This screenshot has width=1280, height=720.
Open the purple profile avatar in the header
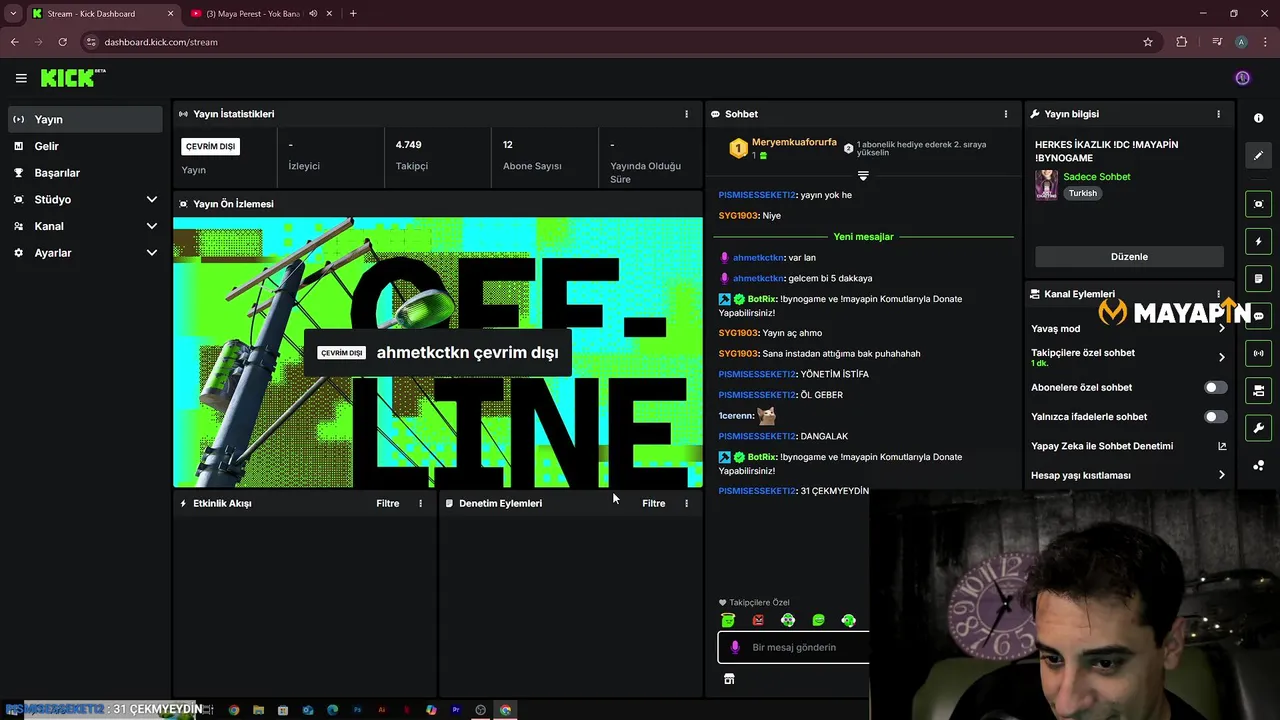(x=1242, y=78)
